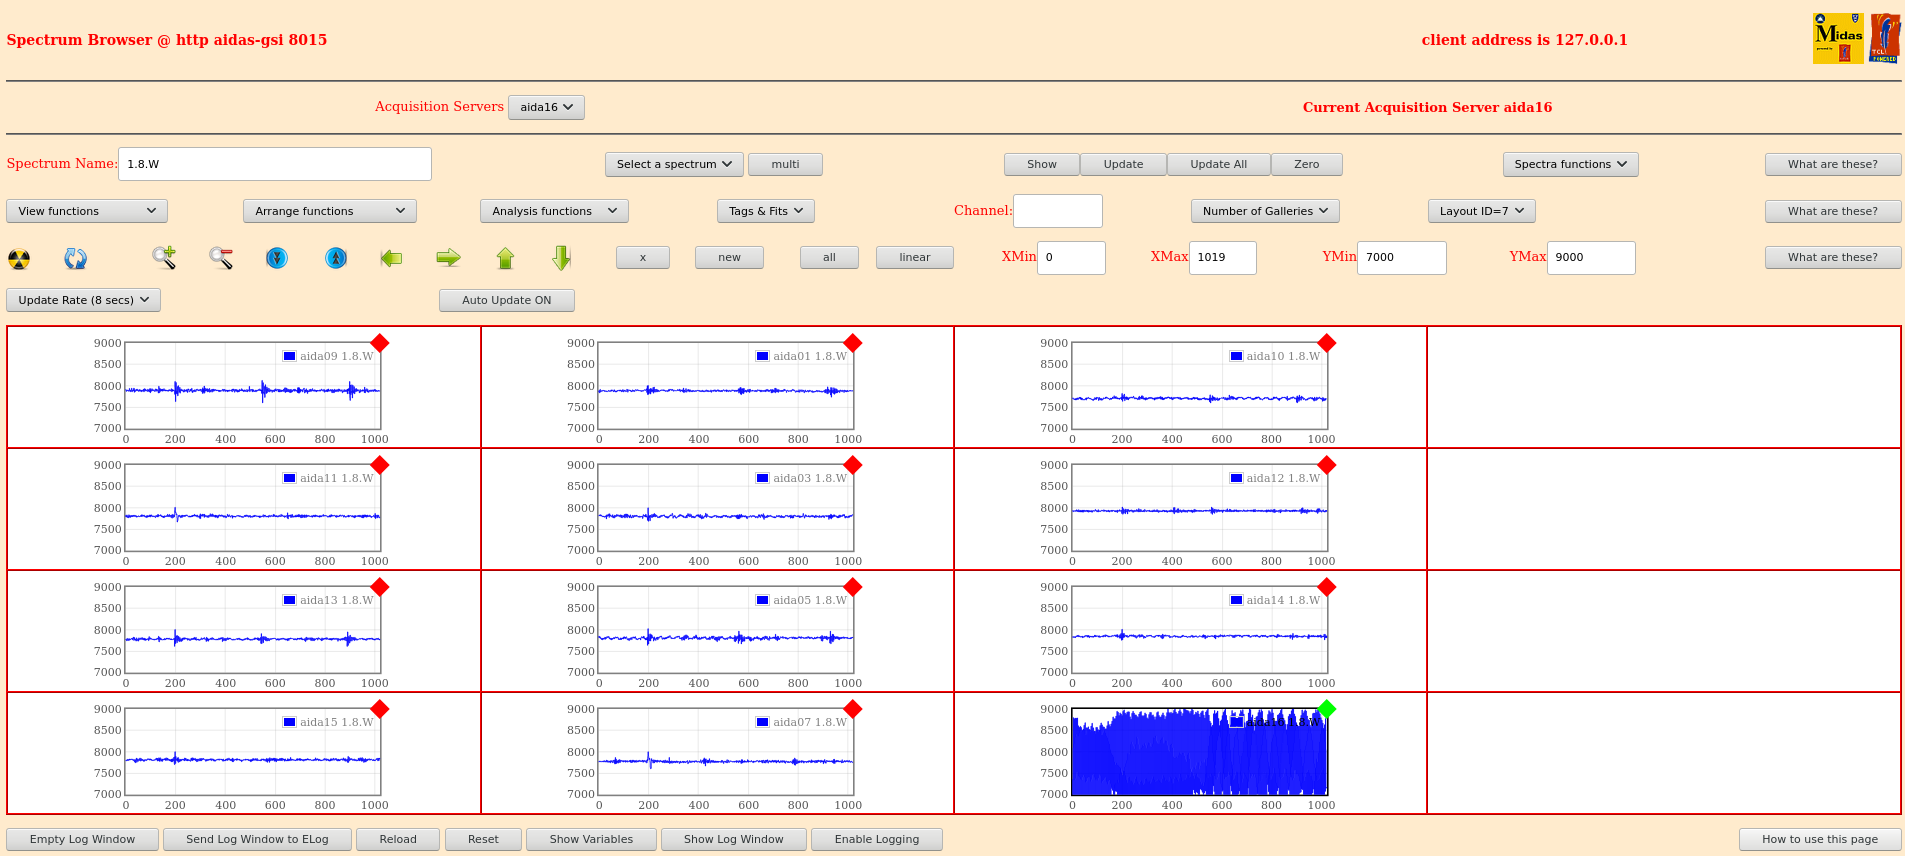Zoom in with the magnifier plus icon
The height and width of the screenshot is (856, 1905).
coord(164,258)
